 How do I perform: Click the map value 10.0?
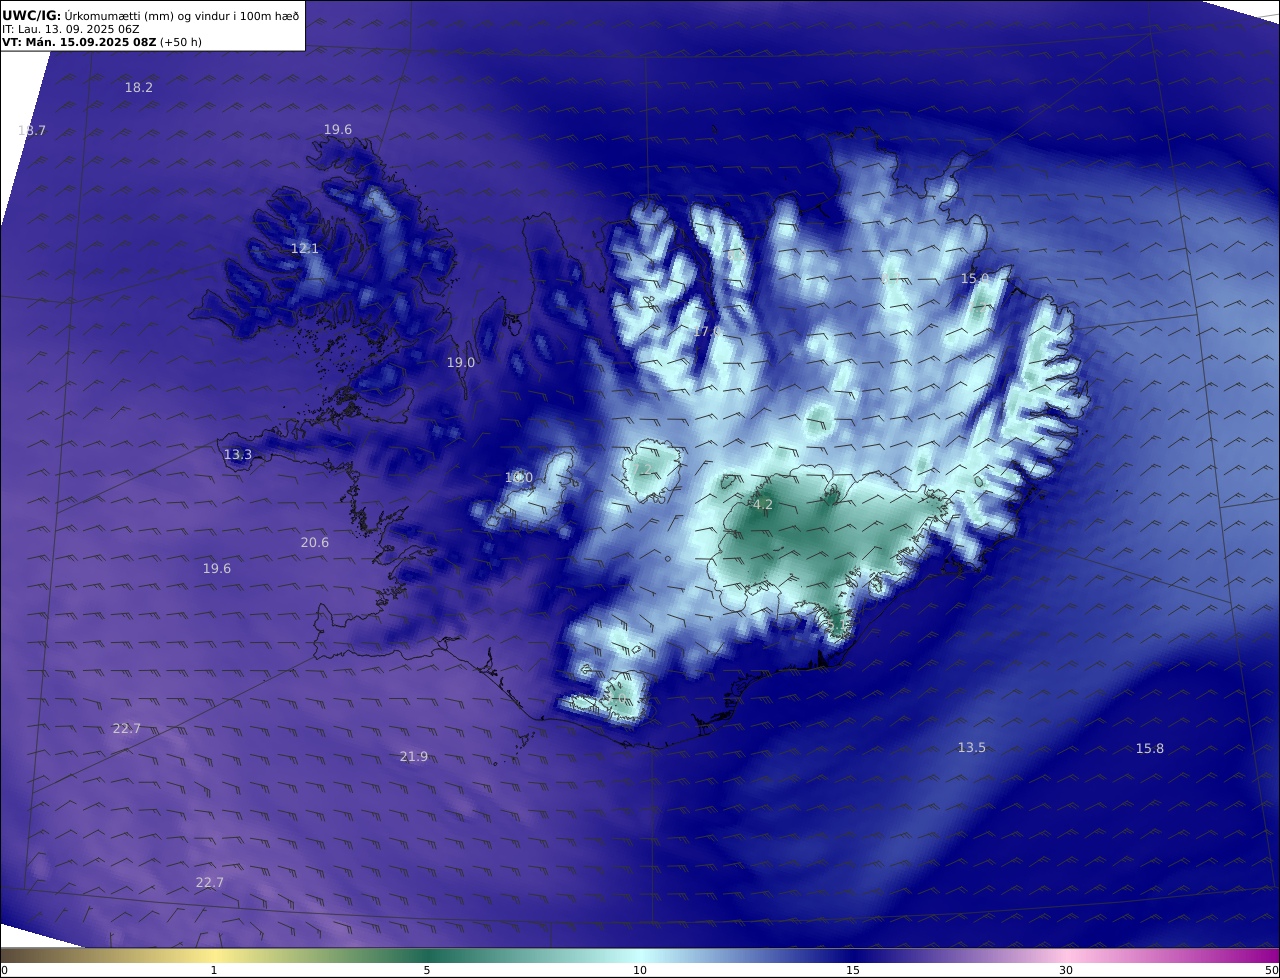pos(519,479)
